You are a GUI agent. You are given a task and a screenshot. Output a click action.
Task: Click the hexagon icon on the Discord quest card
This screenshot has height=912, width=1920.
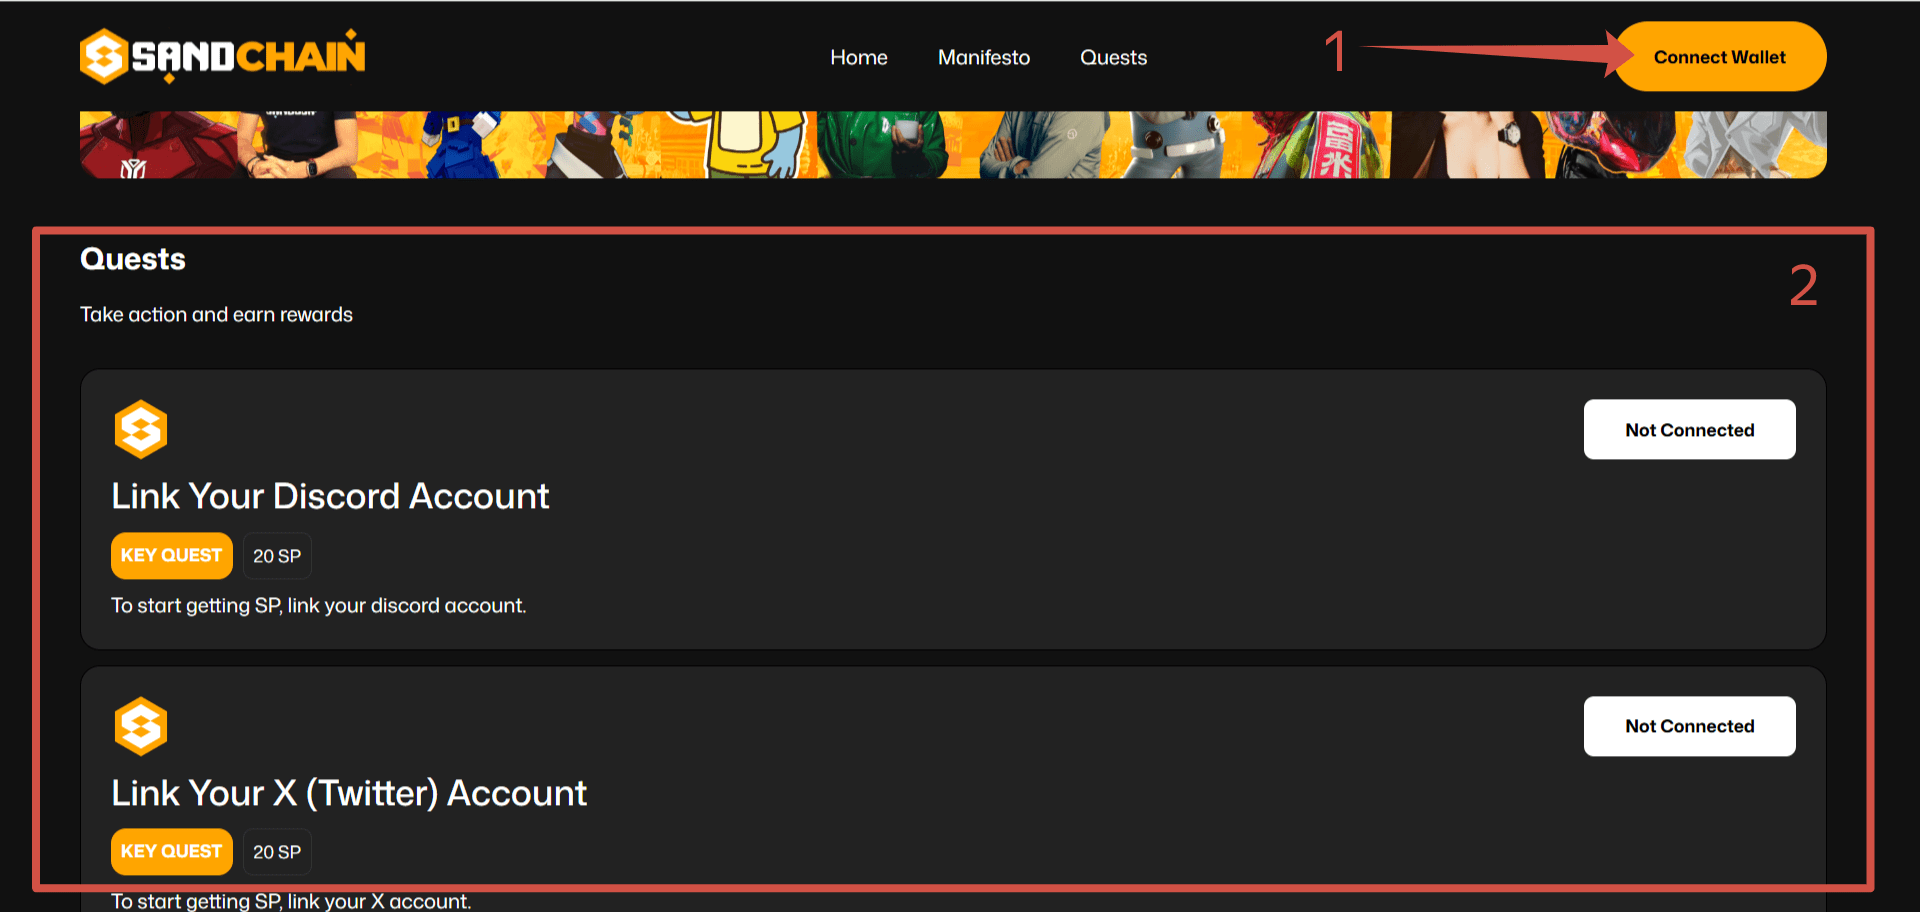click(140, 429)
